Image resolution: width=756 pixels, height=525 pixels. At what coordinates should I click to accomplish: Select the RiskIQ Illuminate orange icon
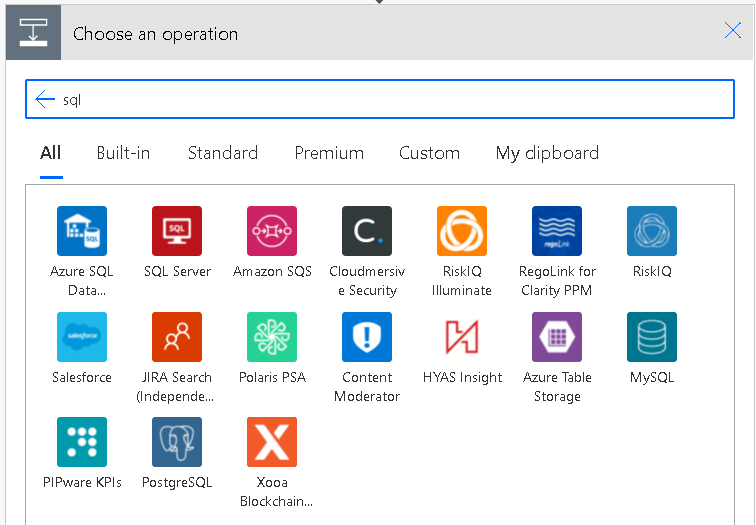462,231
